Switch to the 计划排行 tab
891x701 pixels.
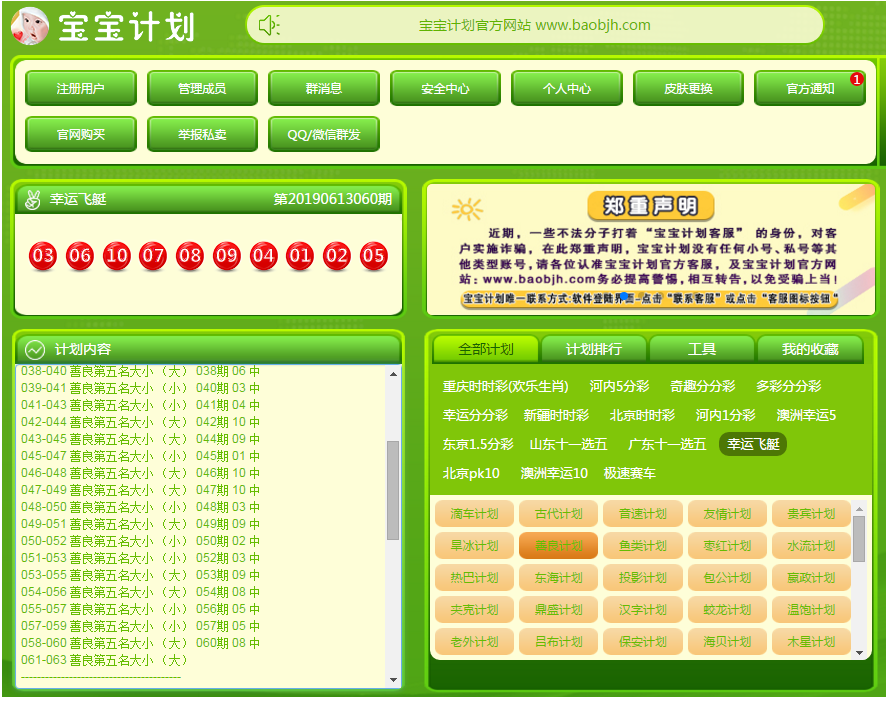point(593,349)
